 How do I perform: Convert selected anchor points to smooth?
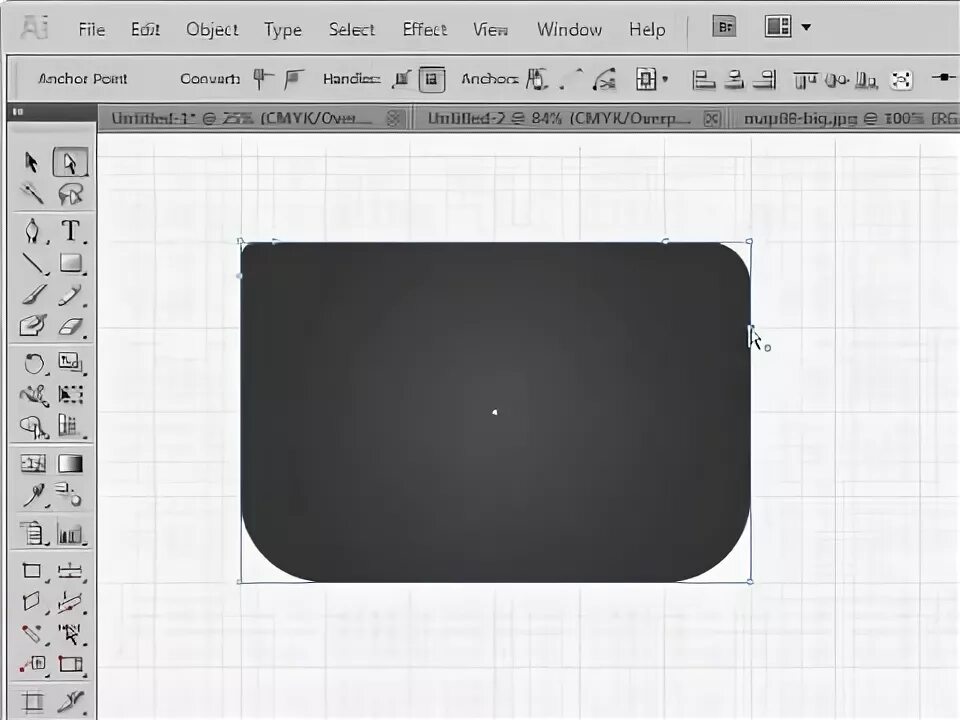(x=294, y=79)
